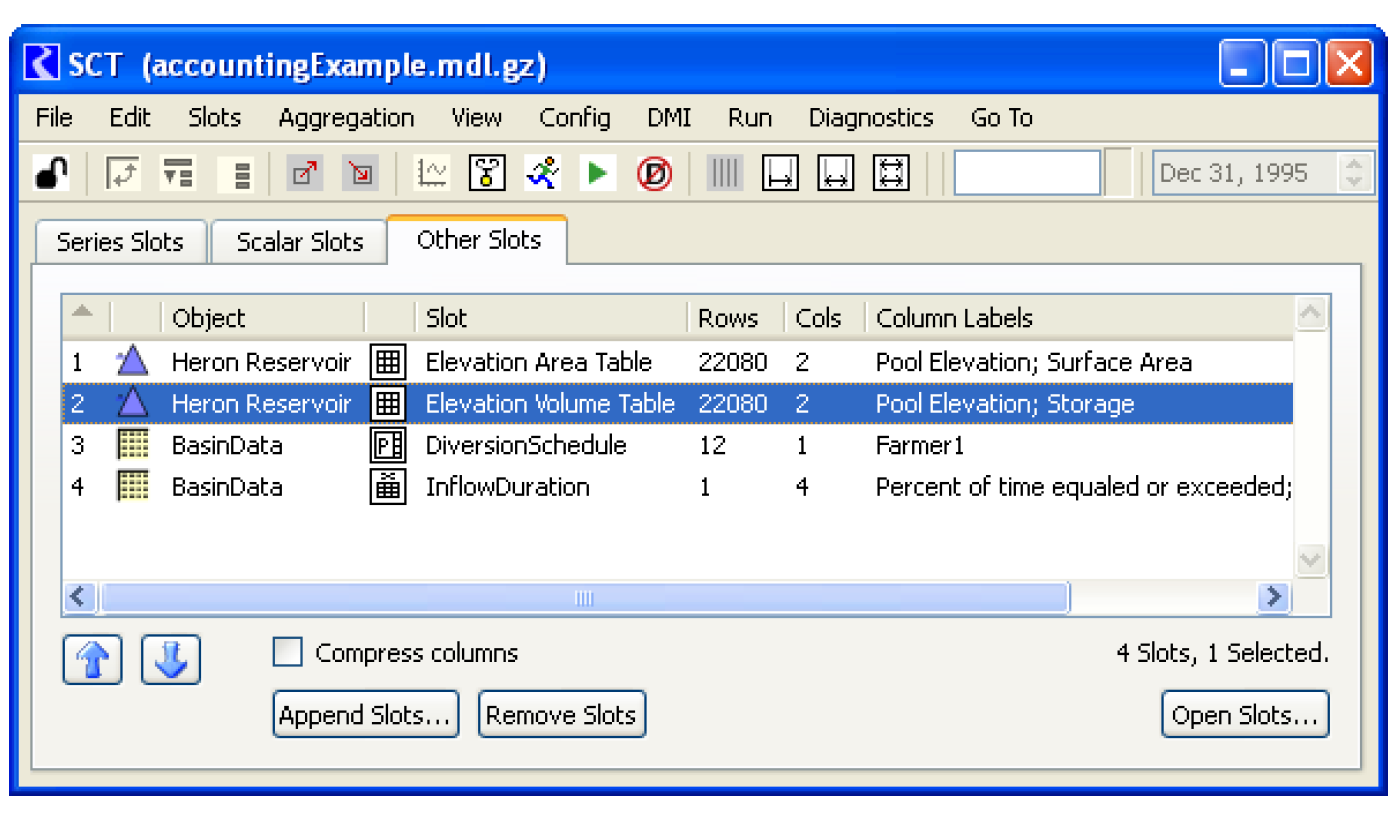The height and width of the screenshot is (821, 1392).
Task: Click the Append Slots button
Action: (x=365, y=715)
